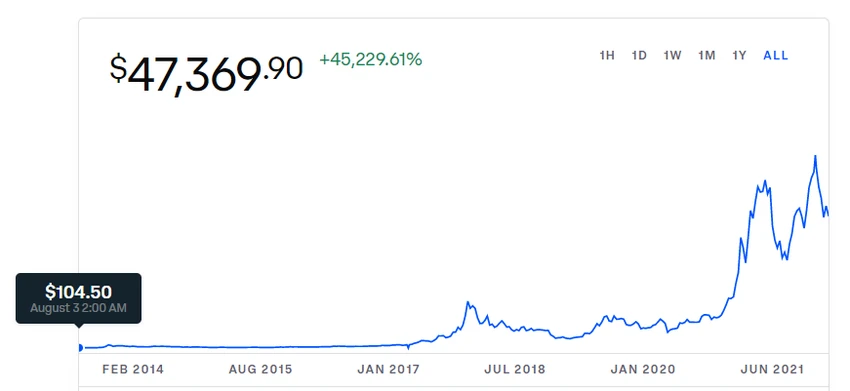The image size is (850, 391).
Task: Click the August 3 2:00 AM tooltip date
Action: 78,308
